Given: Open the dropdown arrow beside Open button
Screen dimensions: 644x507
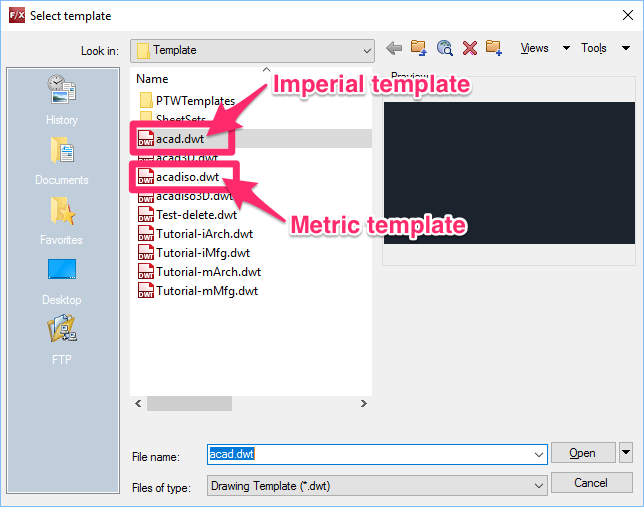Looking at the screenshot, I should click(x=626, y=452).
